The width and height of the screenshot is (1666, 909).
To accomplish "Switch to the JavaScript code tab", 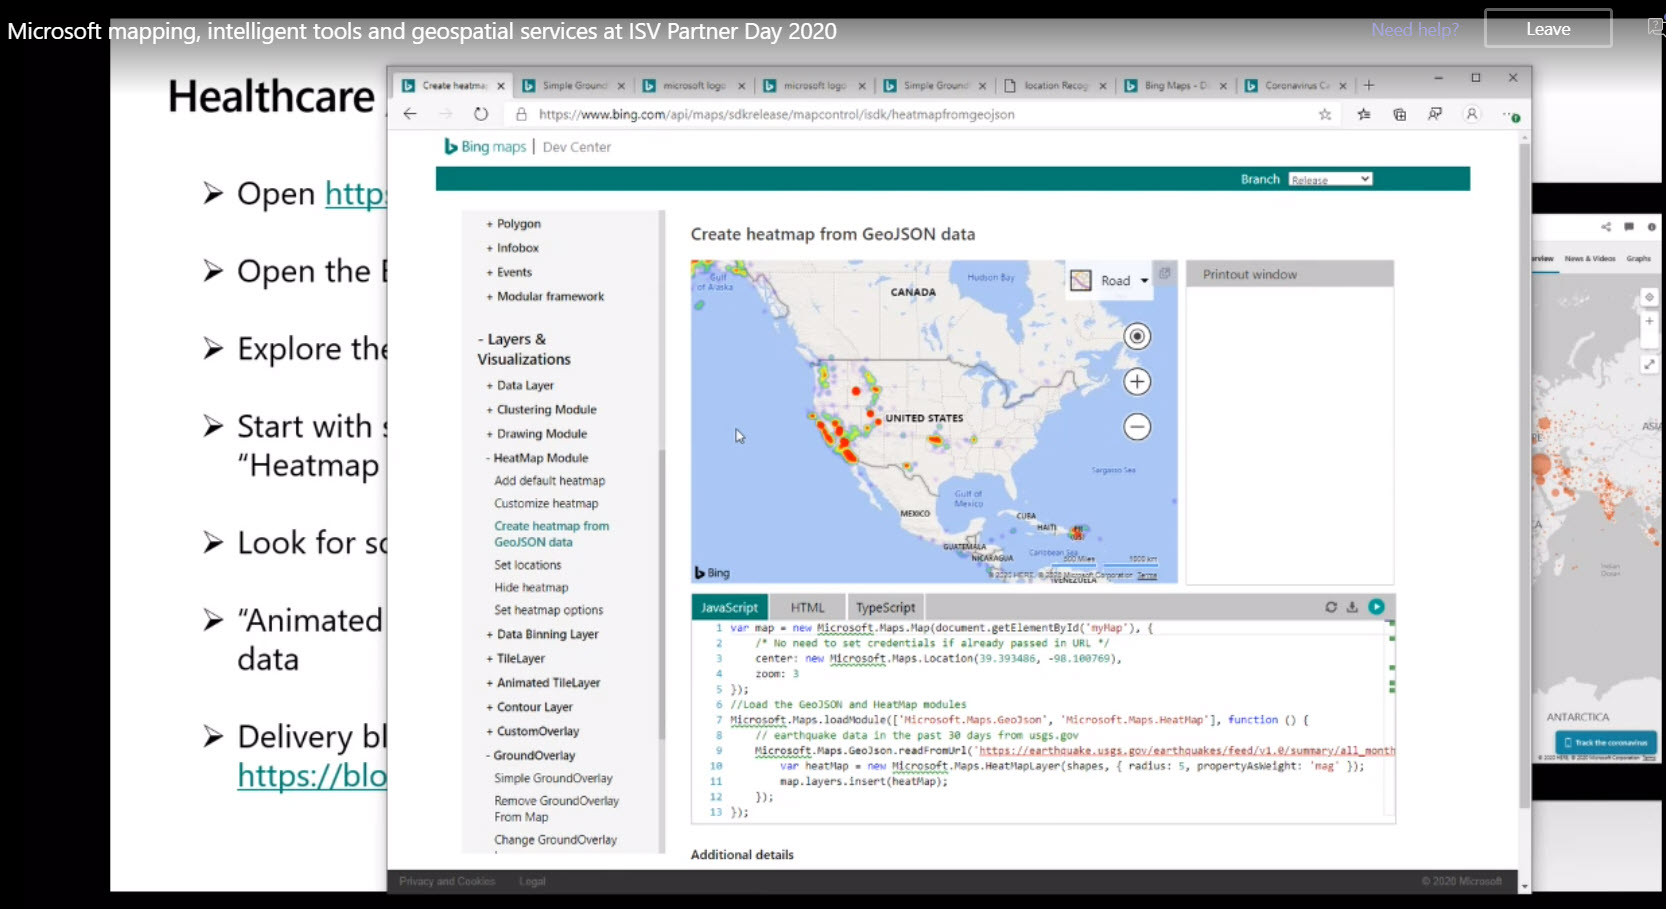I will click(729, 607).
